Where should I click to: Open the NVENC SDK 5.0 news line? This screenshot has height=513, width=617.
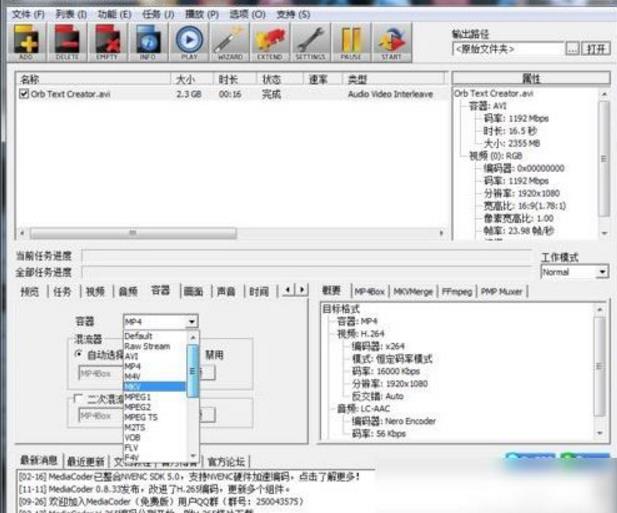[190, 477]
